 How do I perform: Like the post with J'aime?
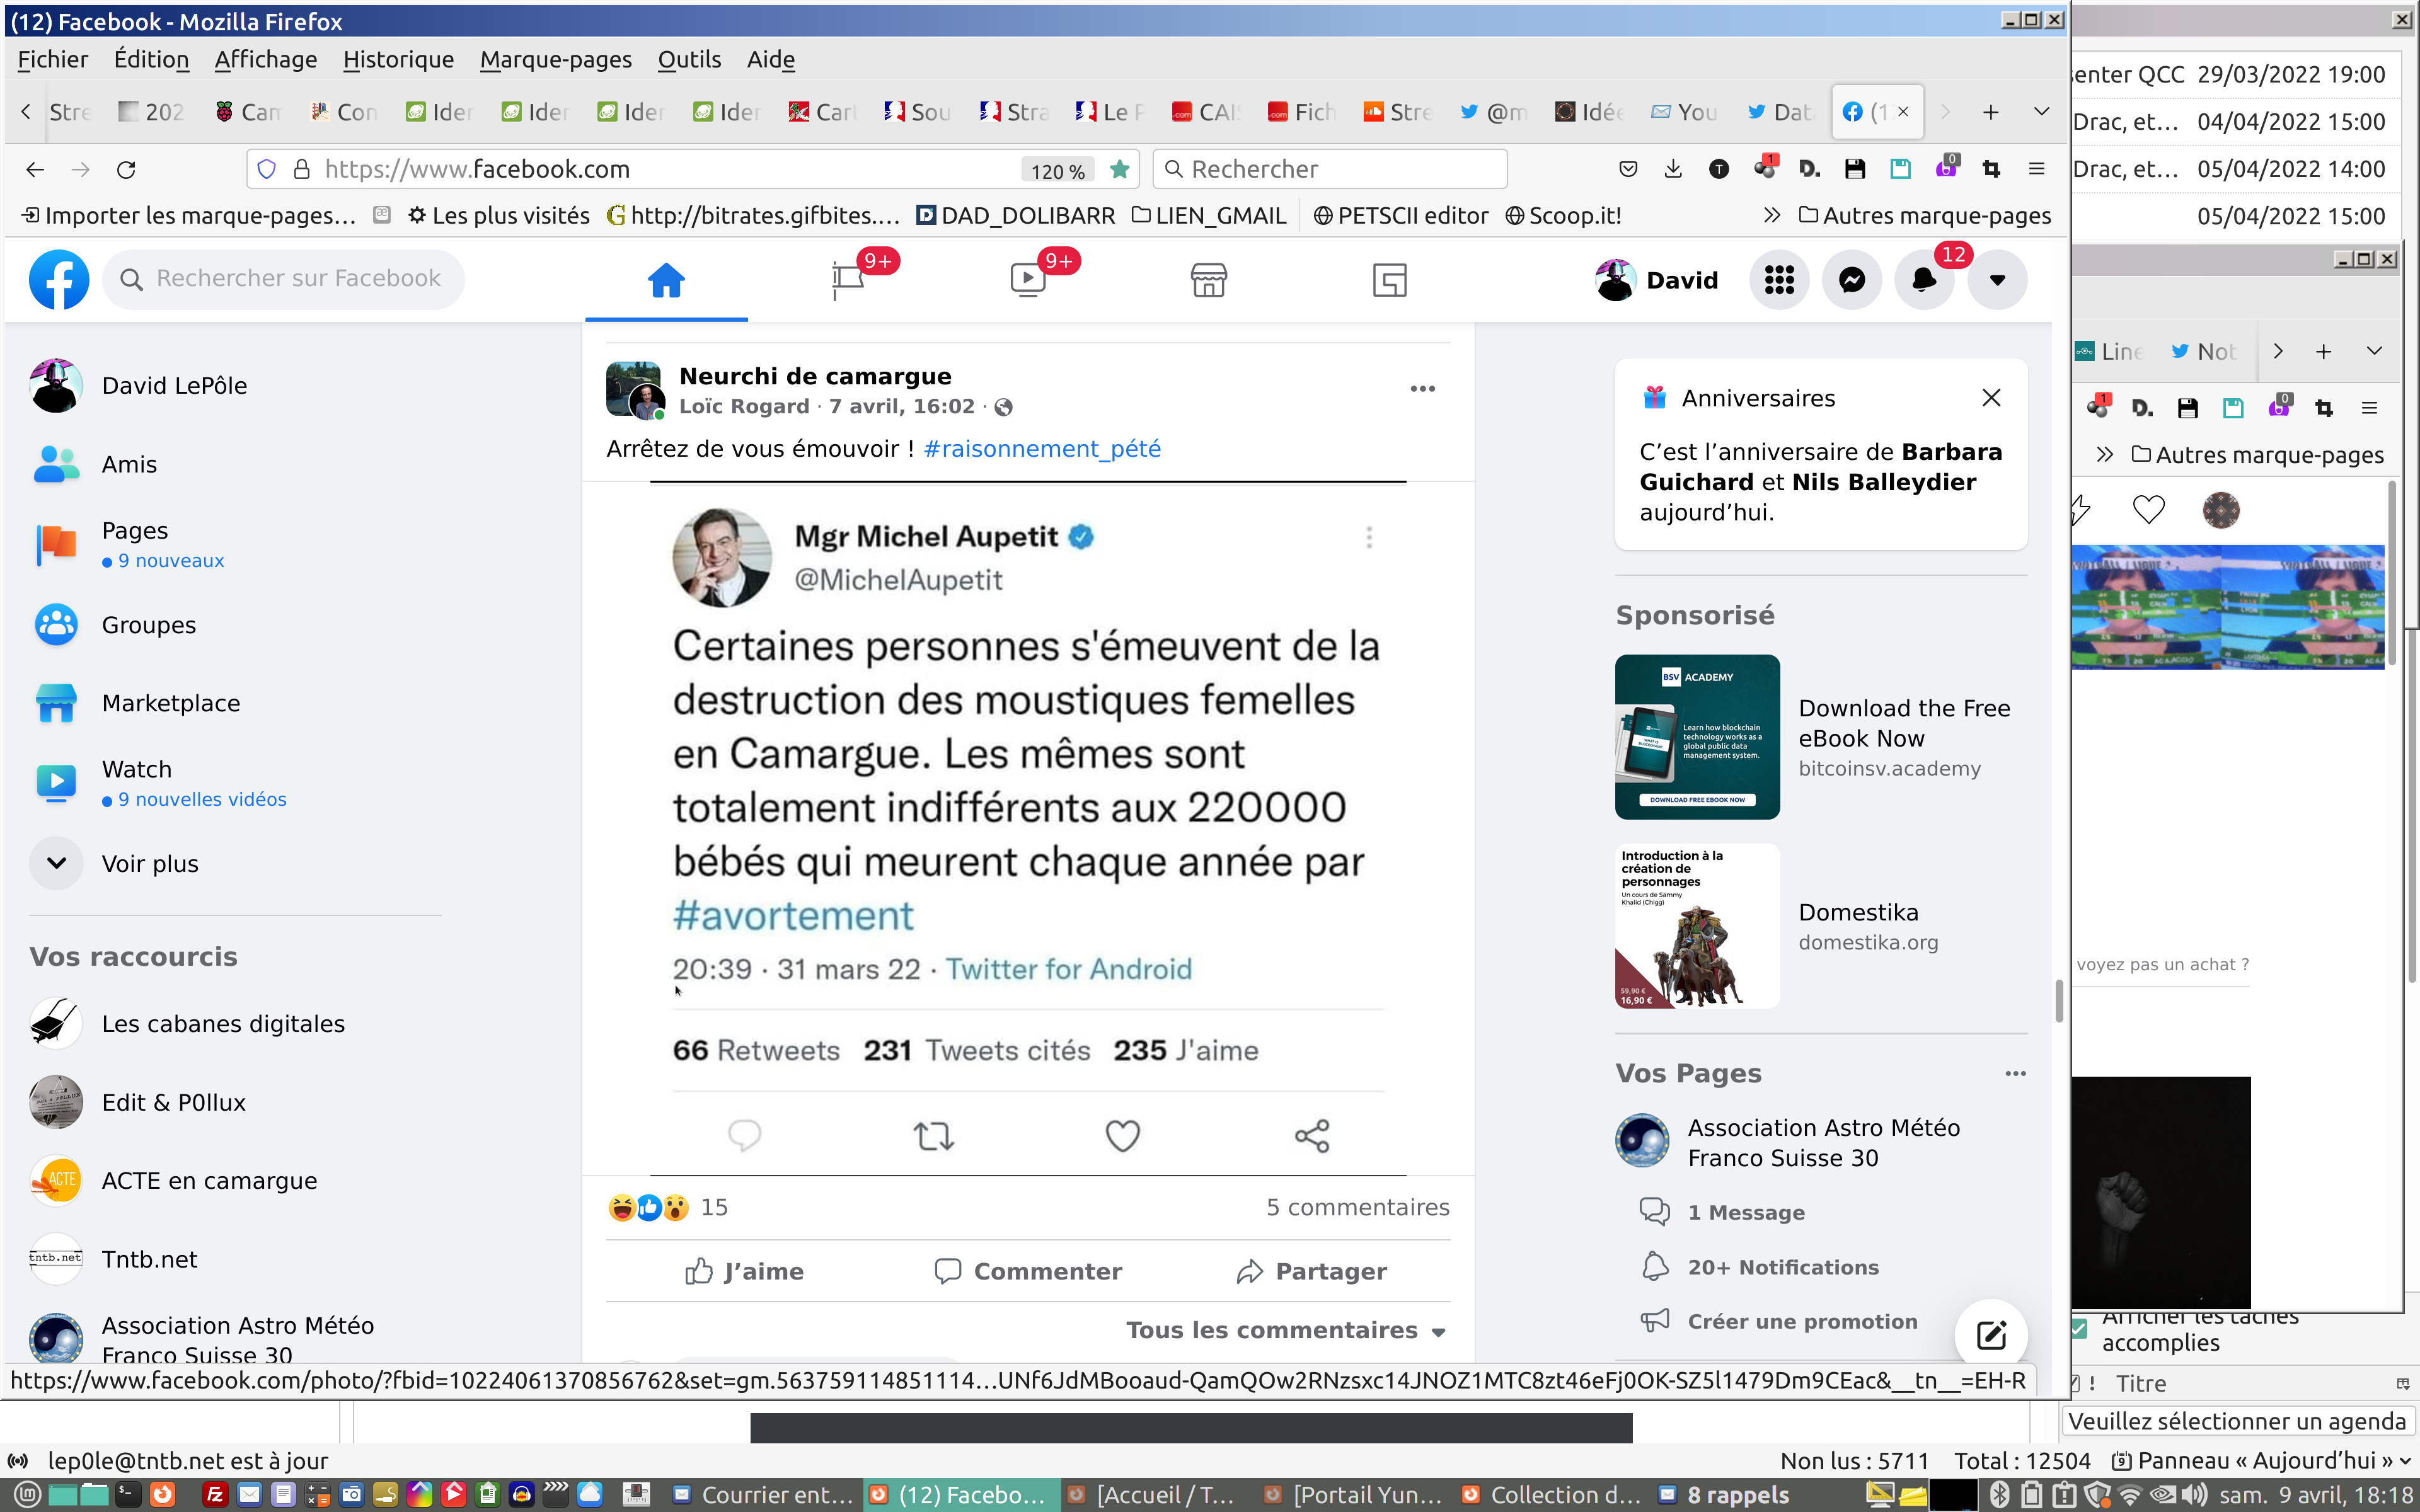coord(745,1271)
